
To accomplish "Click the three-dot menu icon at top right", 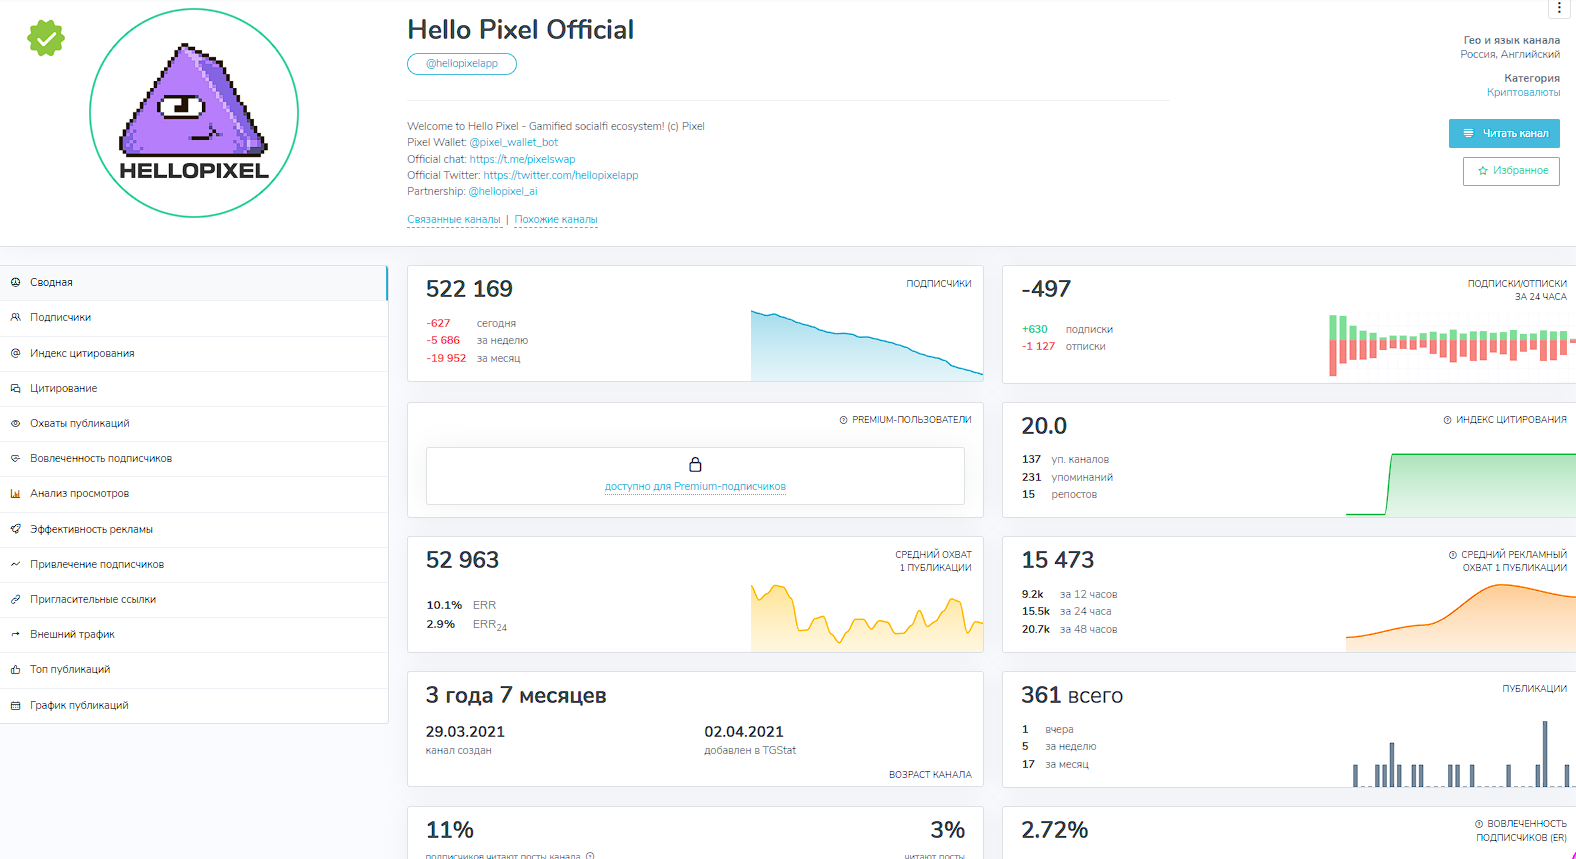I will (x=1559, y=8).
